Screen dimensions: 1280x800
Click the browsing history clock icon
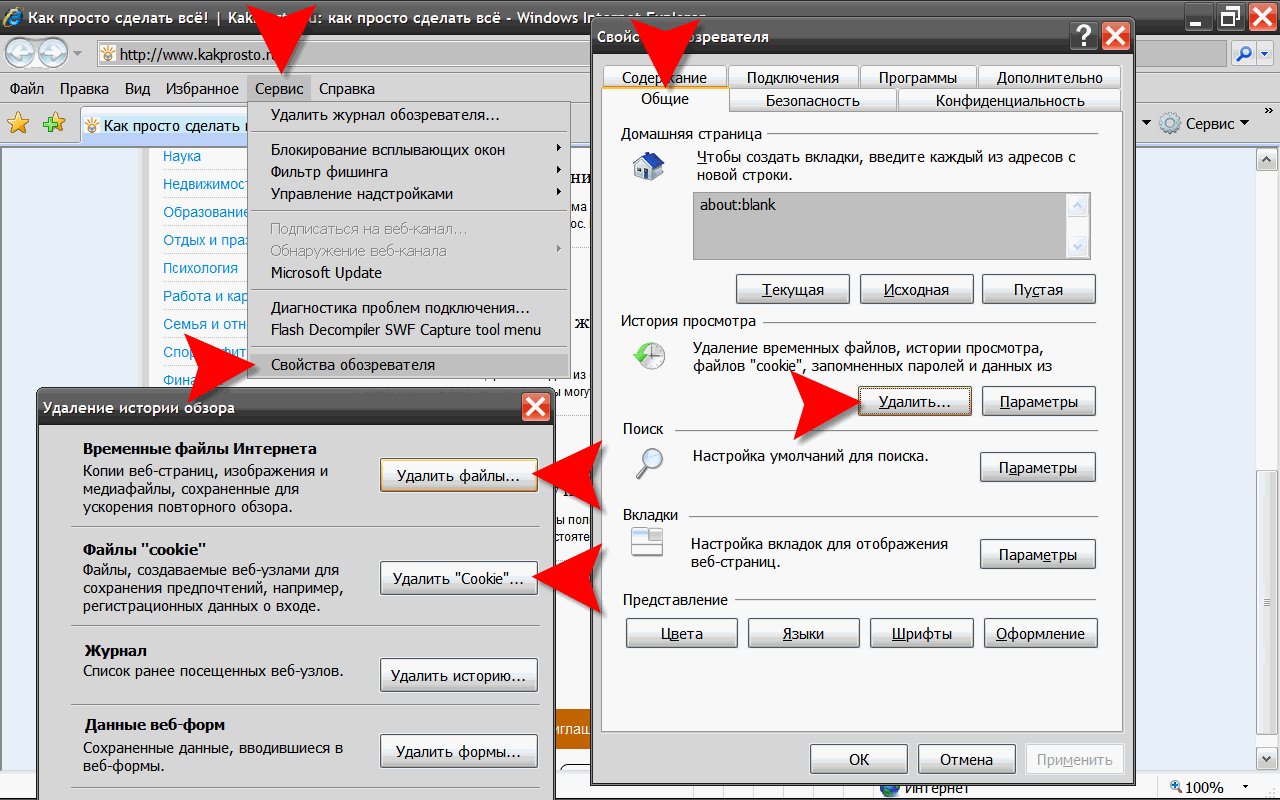click(648, 356)
